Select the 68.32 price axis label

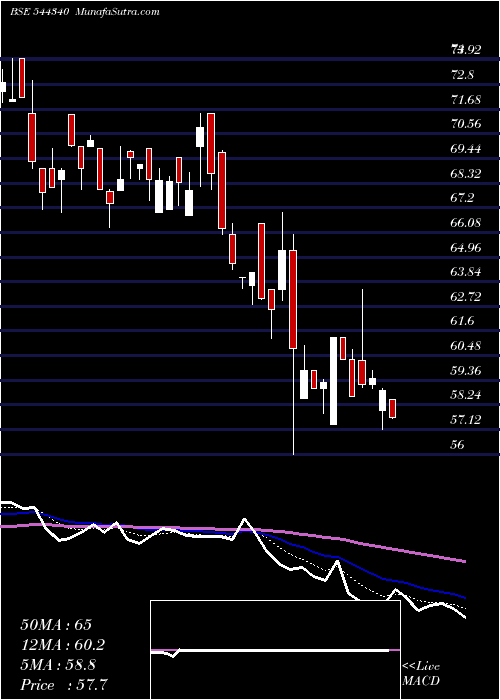click(467, 173)
